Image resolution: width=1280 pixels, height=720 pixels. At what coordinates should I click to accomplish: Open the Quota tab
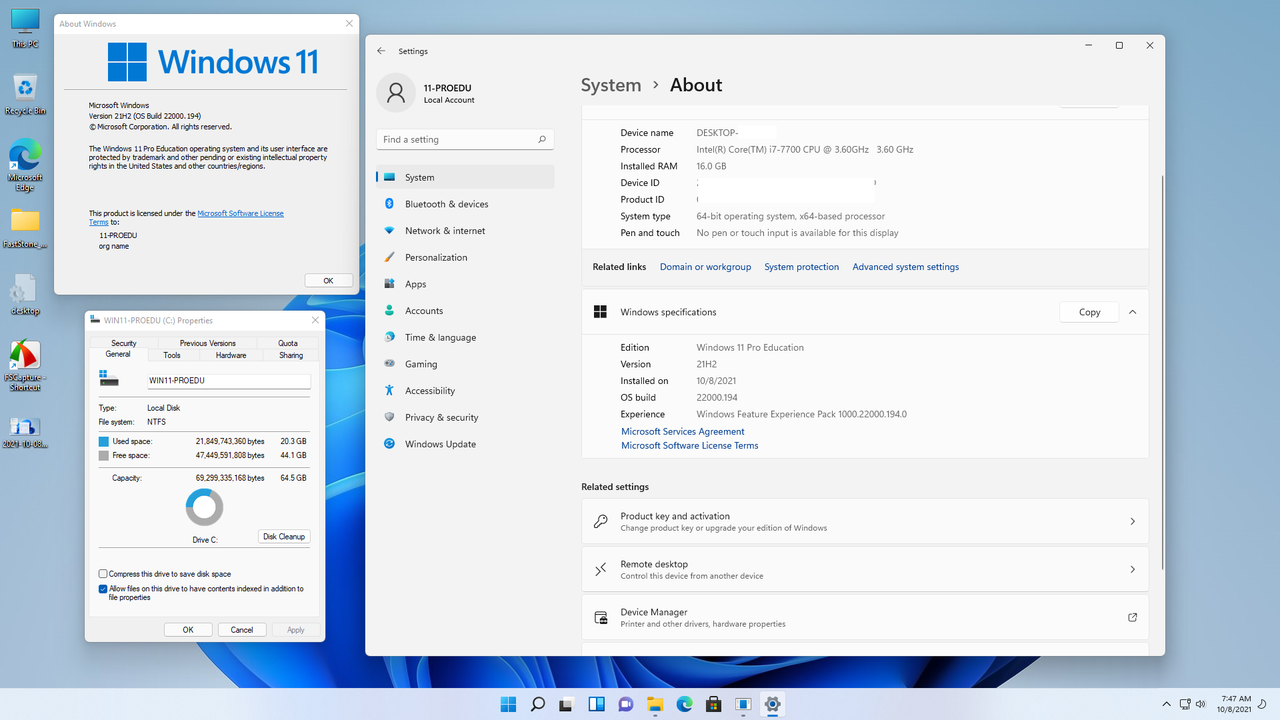pyautogui.click(x=288, y=343)
